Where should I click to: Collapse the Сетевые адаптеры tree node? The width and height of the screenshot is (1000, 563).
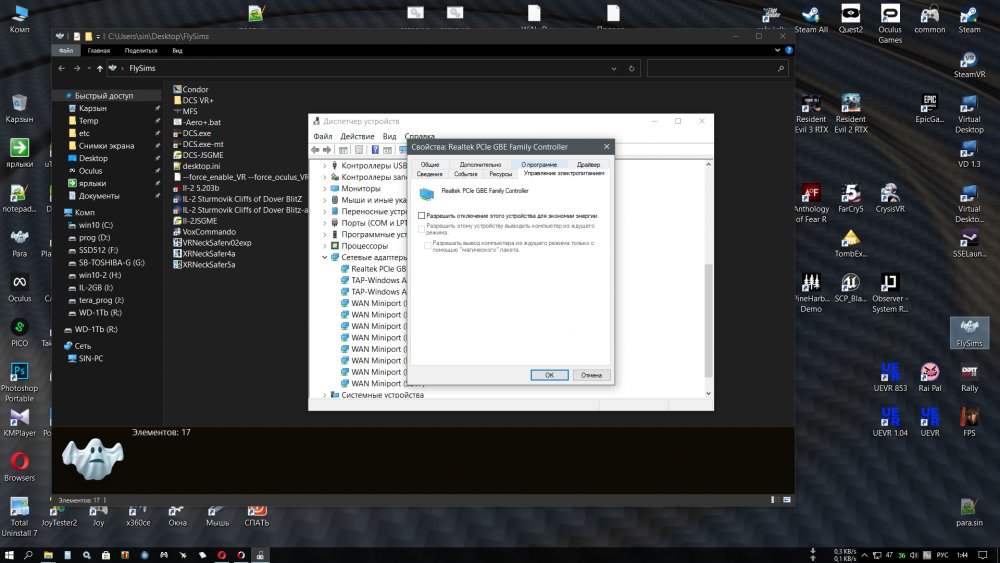[x=324, y=257]
